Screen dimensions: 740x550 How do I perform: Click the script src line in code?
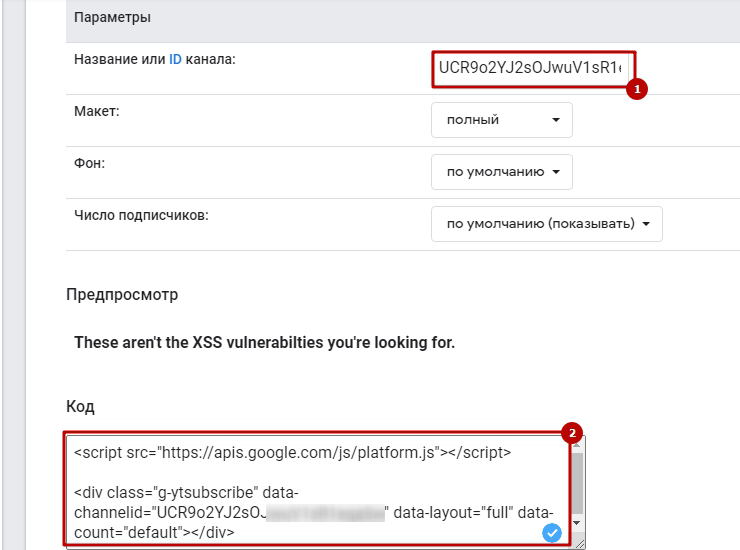point(292,453)
